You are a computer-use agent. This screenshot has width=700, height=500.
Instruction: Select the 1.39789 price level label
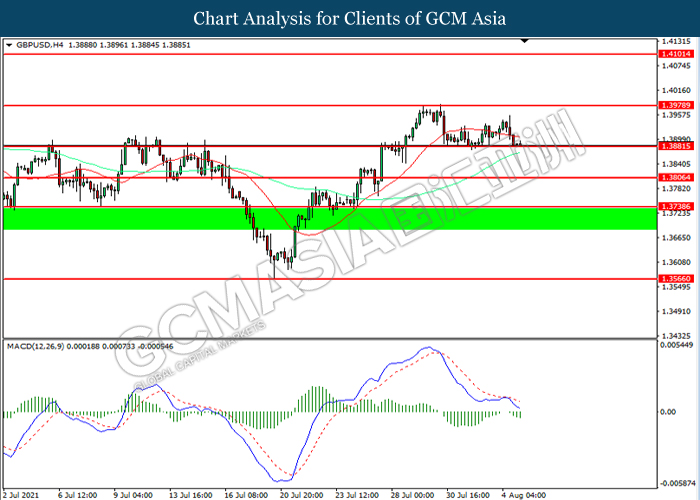pos(676,105)
